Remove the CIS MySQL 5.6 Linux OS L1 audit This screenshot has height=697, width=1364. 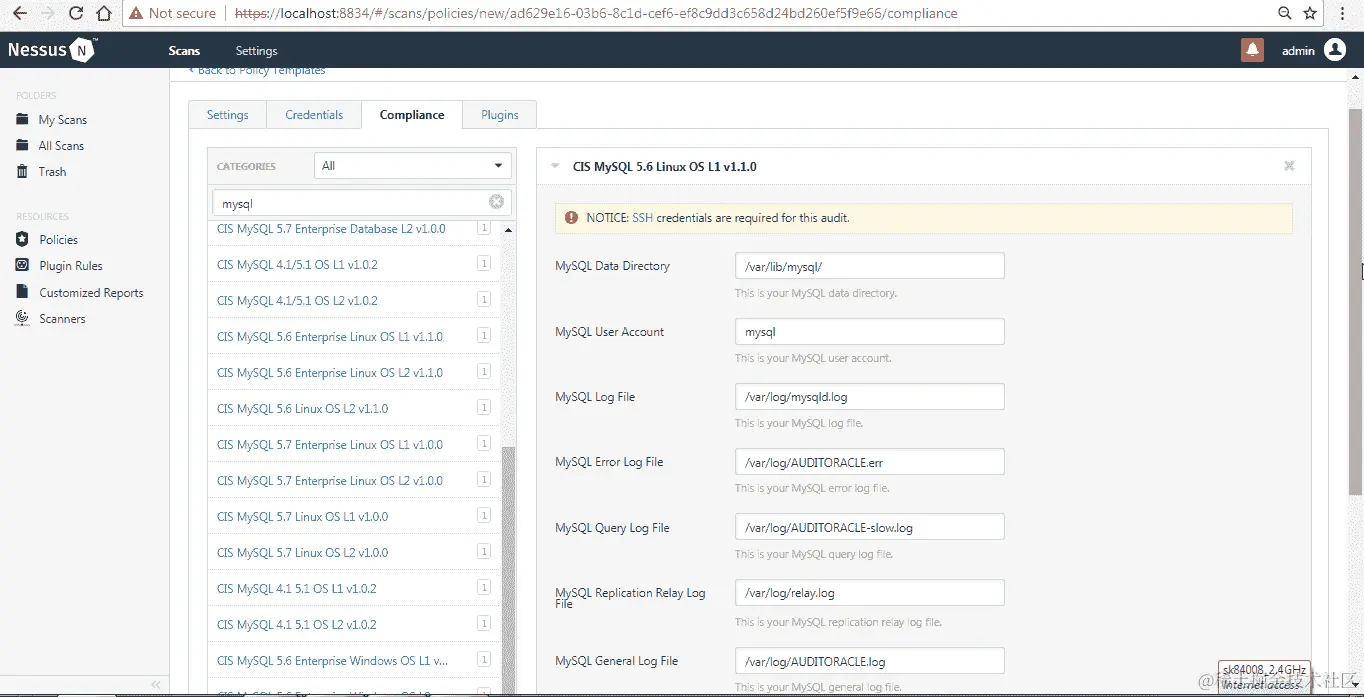click(1289, 166)
